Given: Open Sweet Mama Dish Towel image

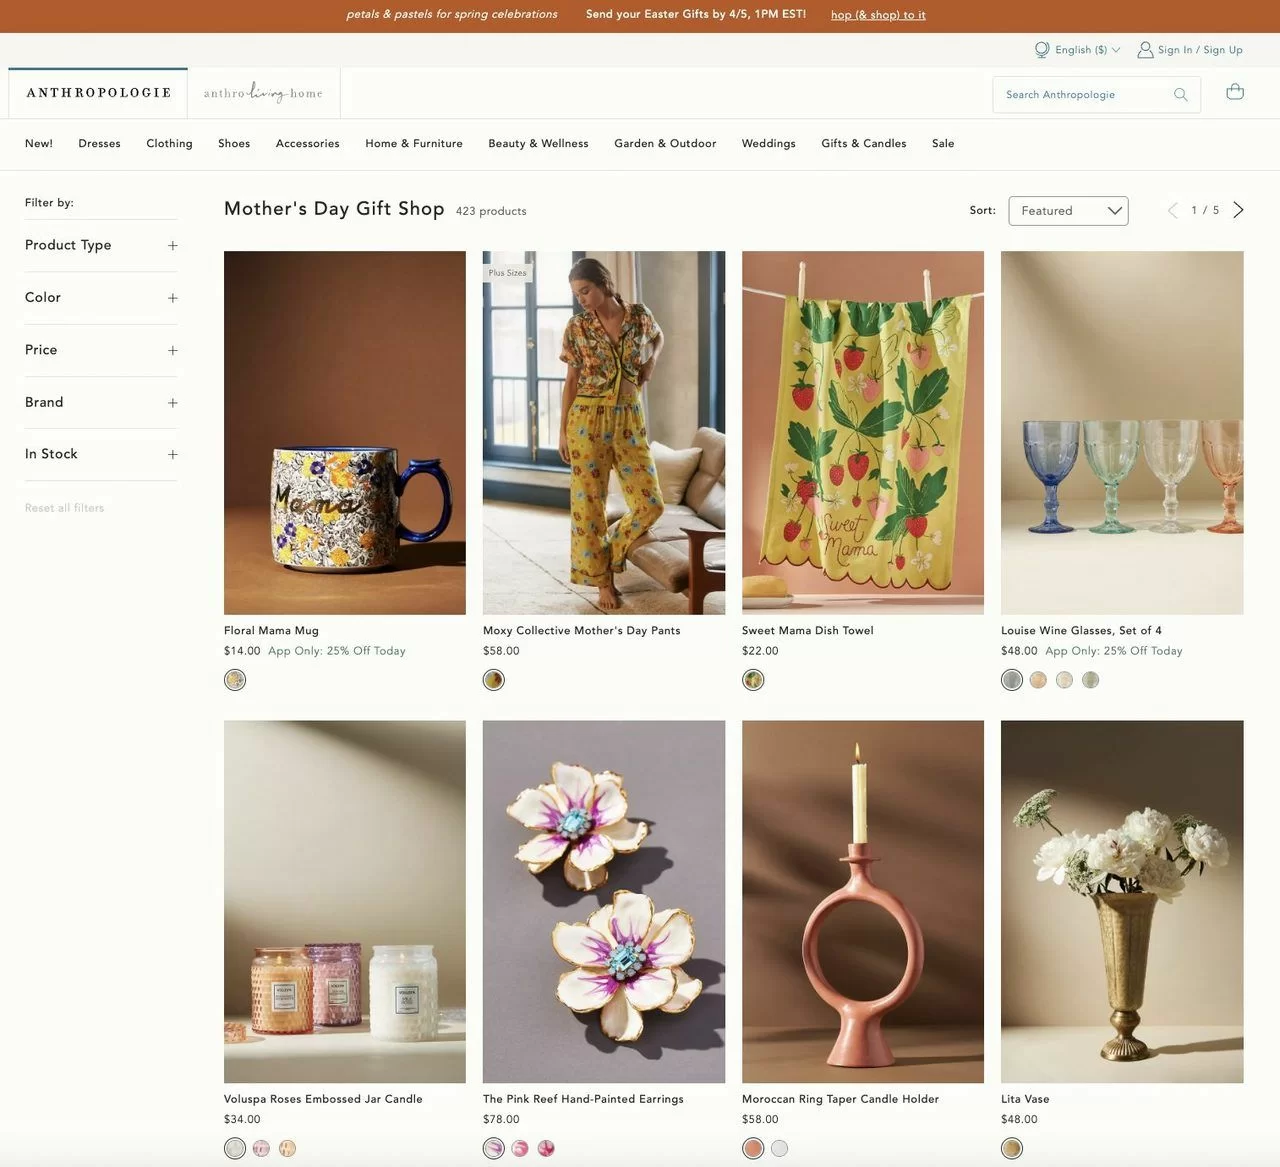Looking at the screenshot, I should tap(863, 432).
